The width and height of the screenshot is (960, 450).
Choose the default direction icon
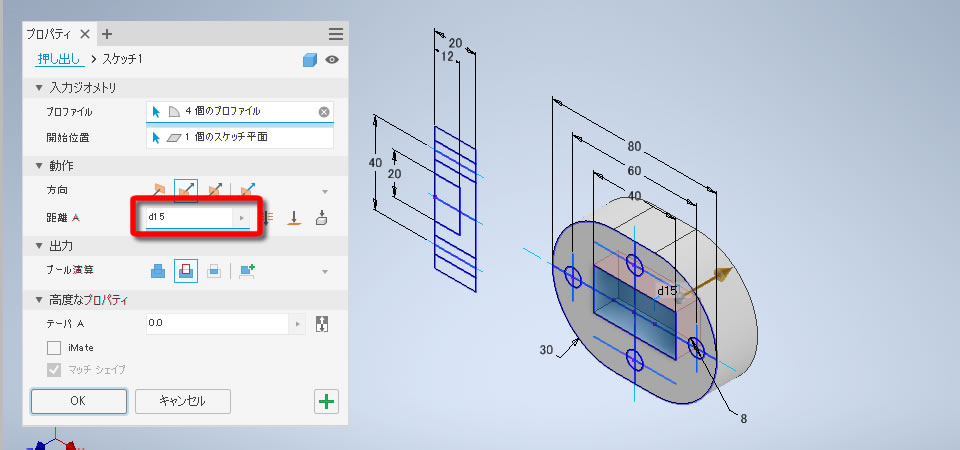coord(159,190)
